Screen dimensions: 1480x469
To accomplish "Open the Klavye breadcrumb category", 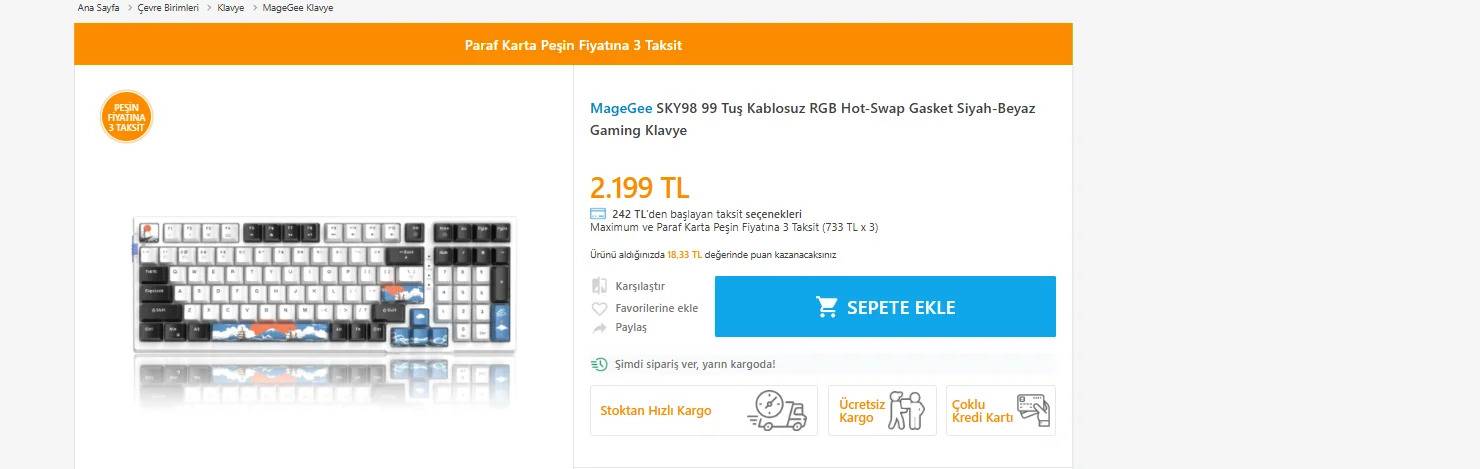I will [231, 8].
